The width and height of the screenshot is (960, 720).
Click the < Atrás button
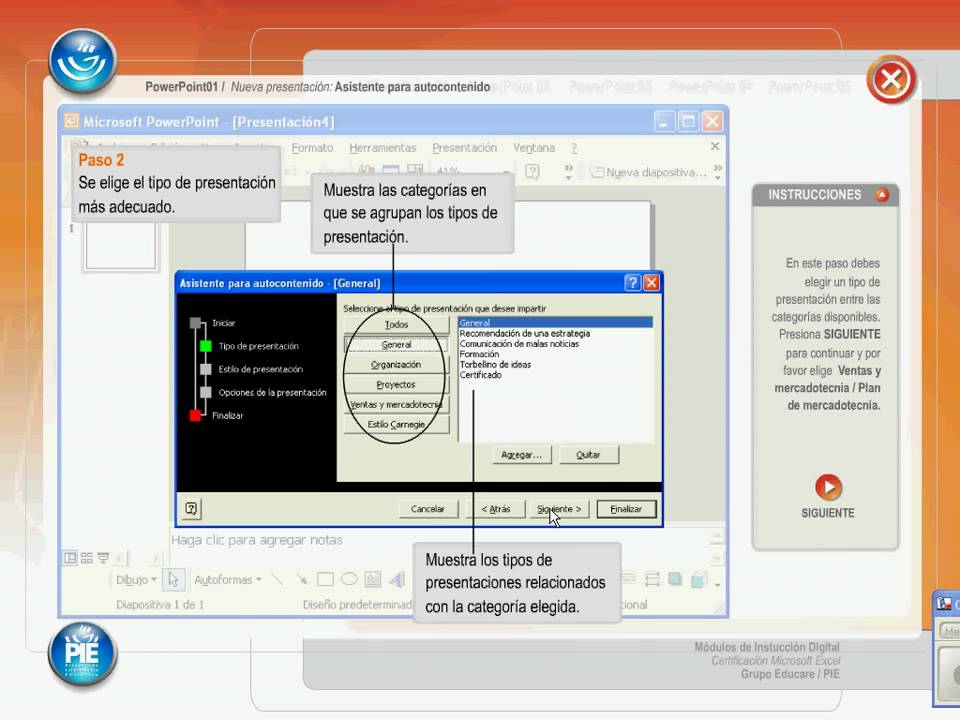pyautogui.click(x=496, y=509)
